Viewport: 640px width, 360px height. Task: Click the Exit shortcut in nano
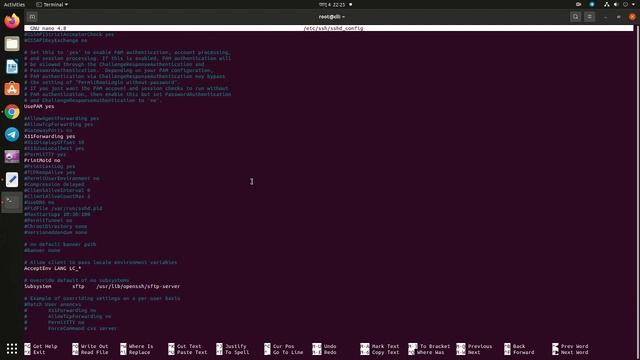tap(39, 352)
